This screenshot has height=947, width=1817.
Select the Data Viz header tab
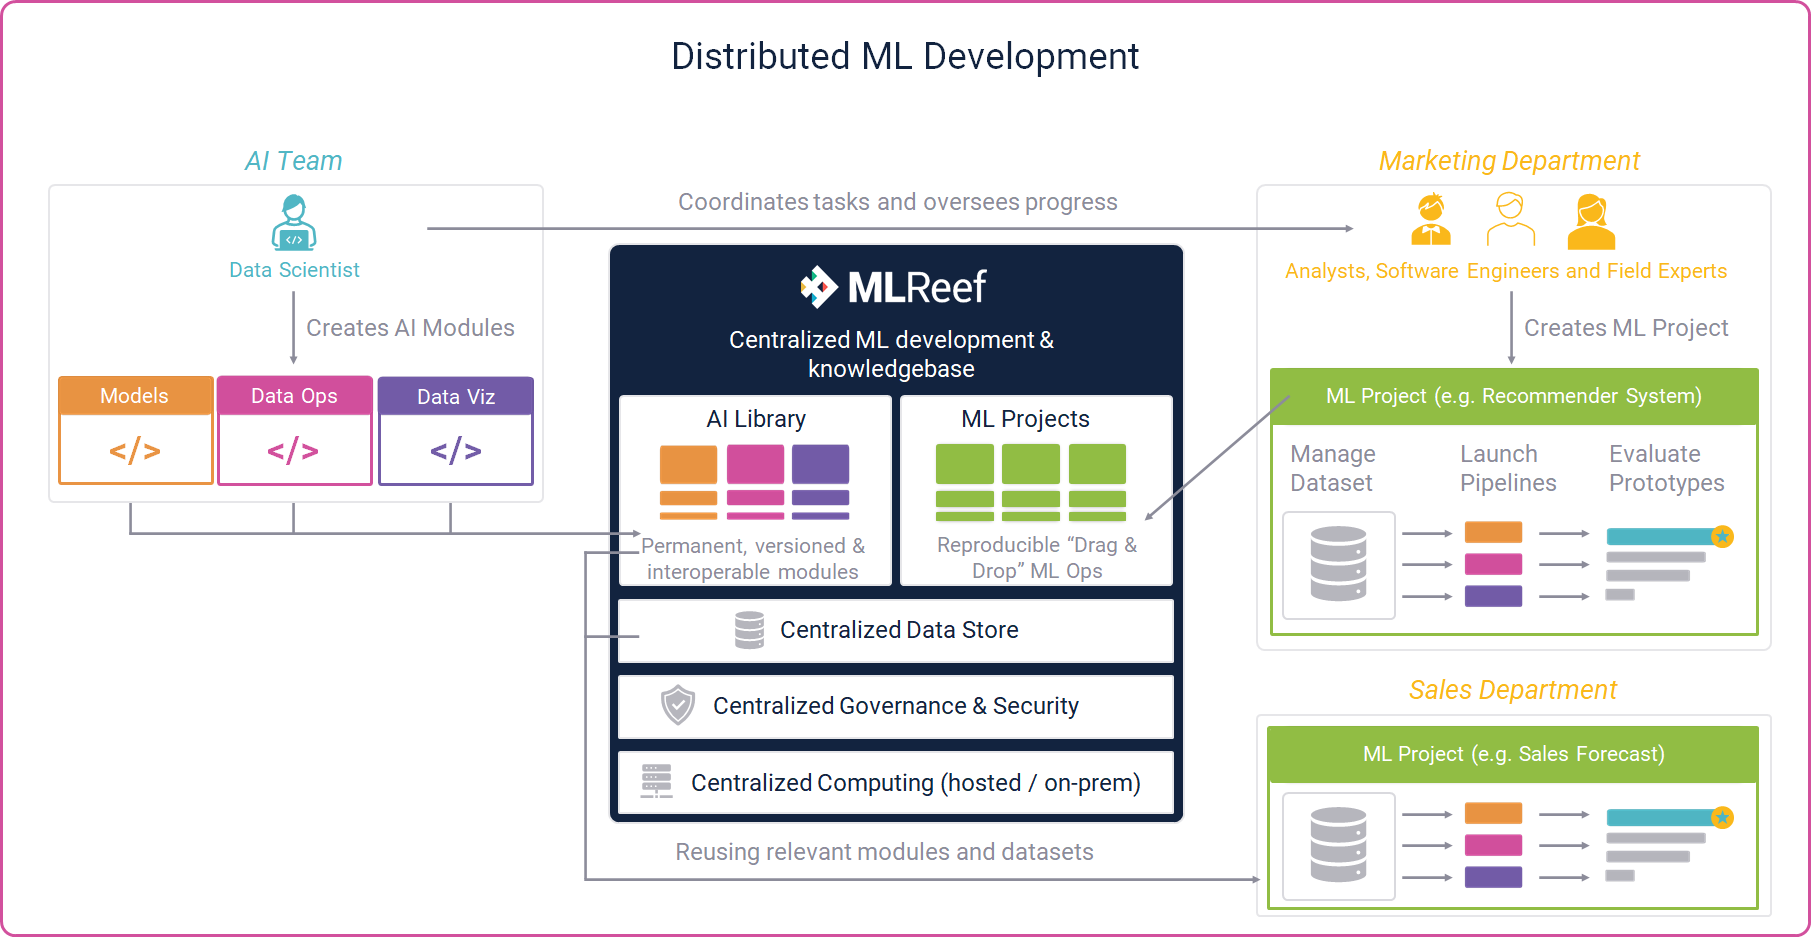456,397
